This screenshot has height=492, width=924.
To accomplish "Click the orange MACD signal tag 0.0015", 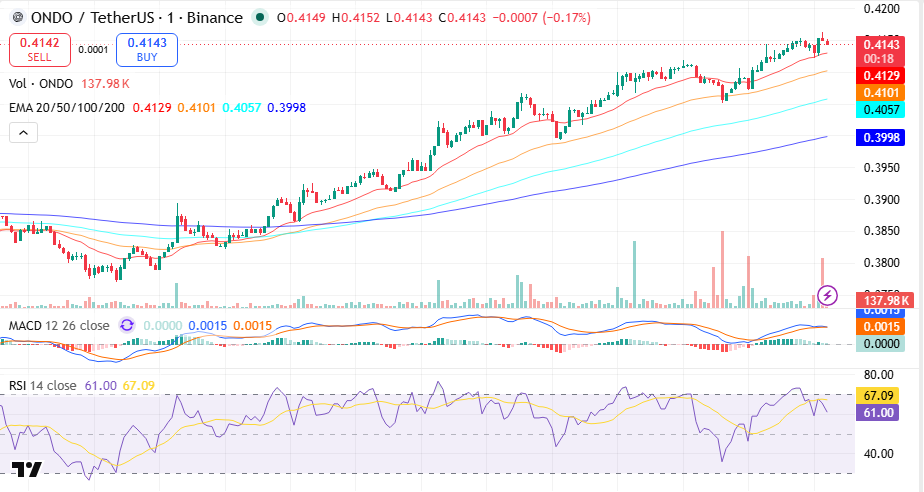I will tap(880, 326).
